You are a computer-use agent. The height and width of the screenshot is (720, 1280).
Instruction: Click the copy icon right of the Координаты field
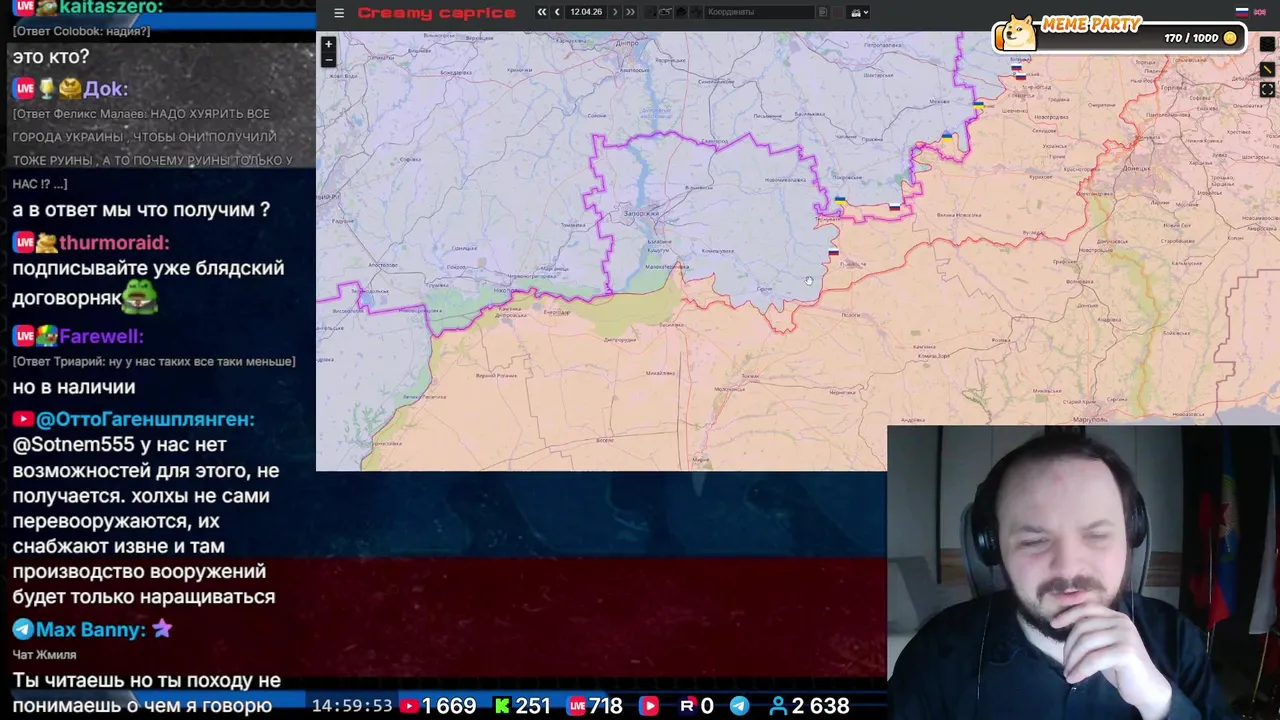pos(823,12)
